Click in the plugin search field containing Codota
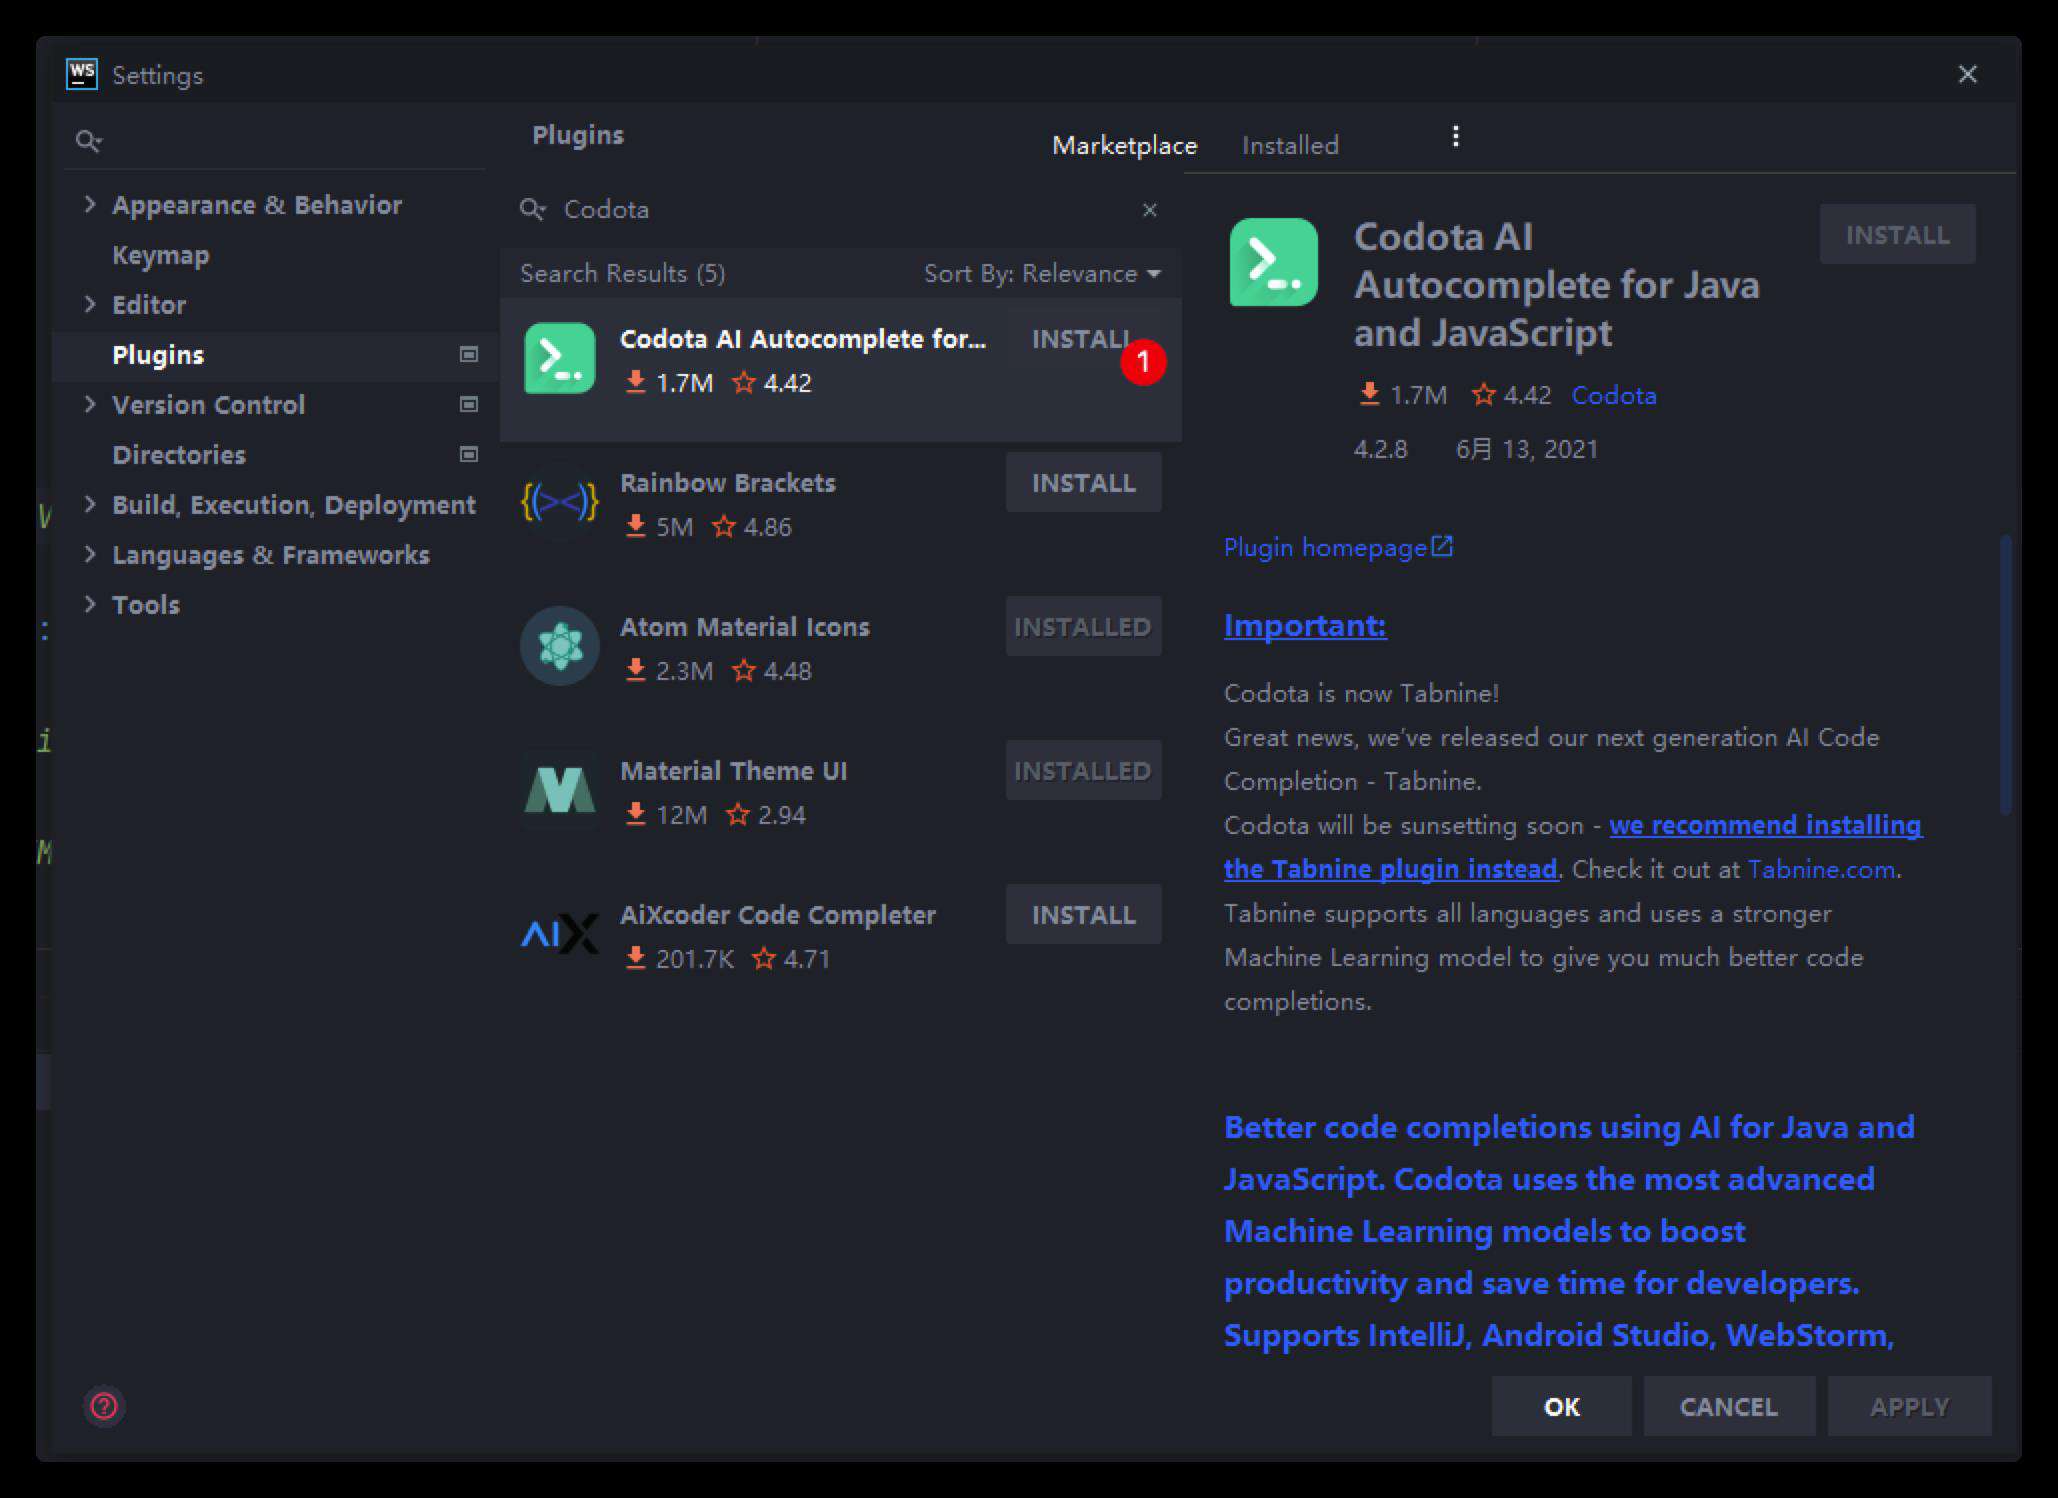The width and height of the screenshot is (2058, 1498). tap(840, 209)
